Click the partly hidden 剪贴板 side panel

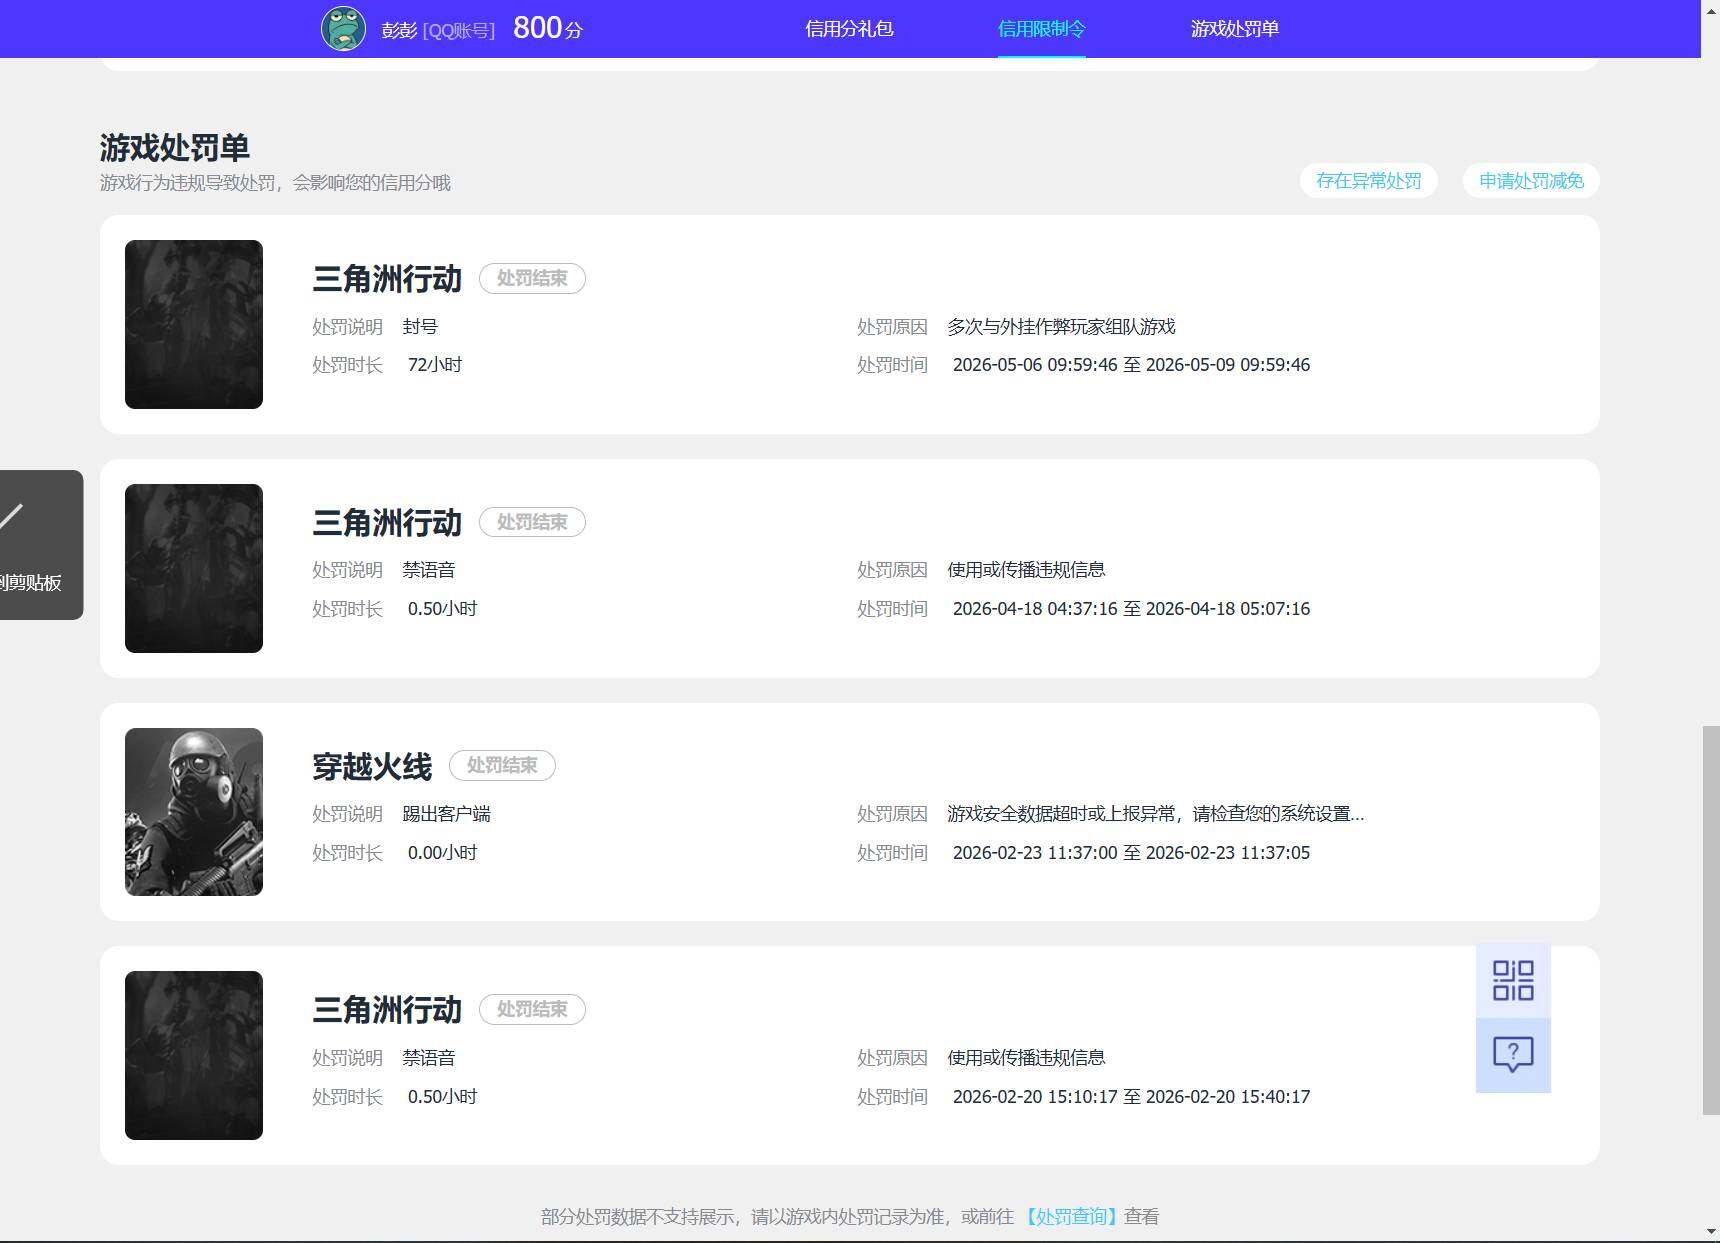click(x=41, y=545)
